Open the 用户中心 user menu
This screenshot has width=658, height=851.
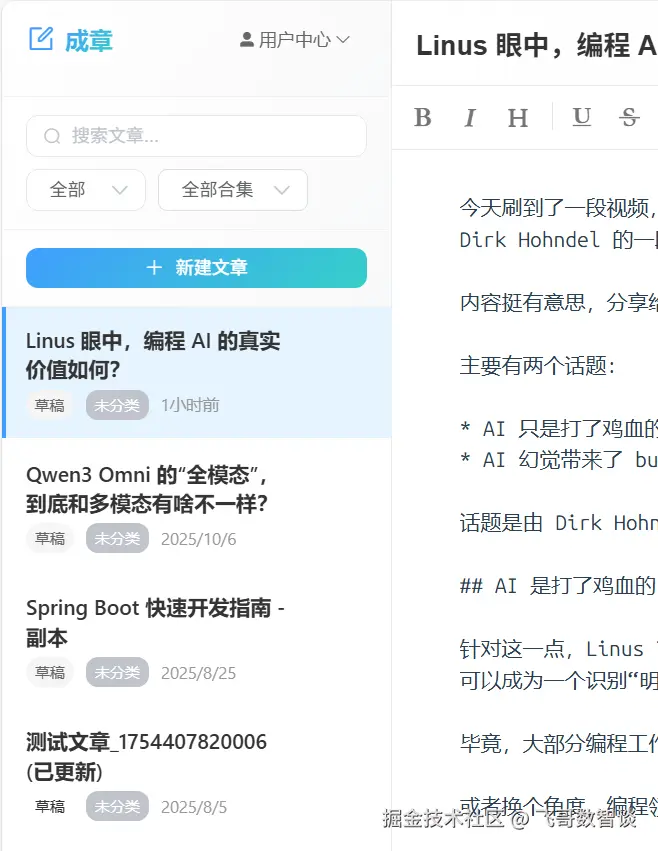[x=295, y=40]
